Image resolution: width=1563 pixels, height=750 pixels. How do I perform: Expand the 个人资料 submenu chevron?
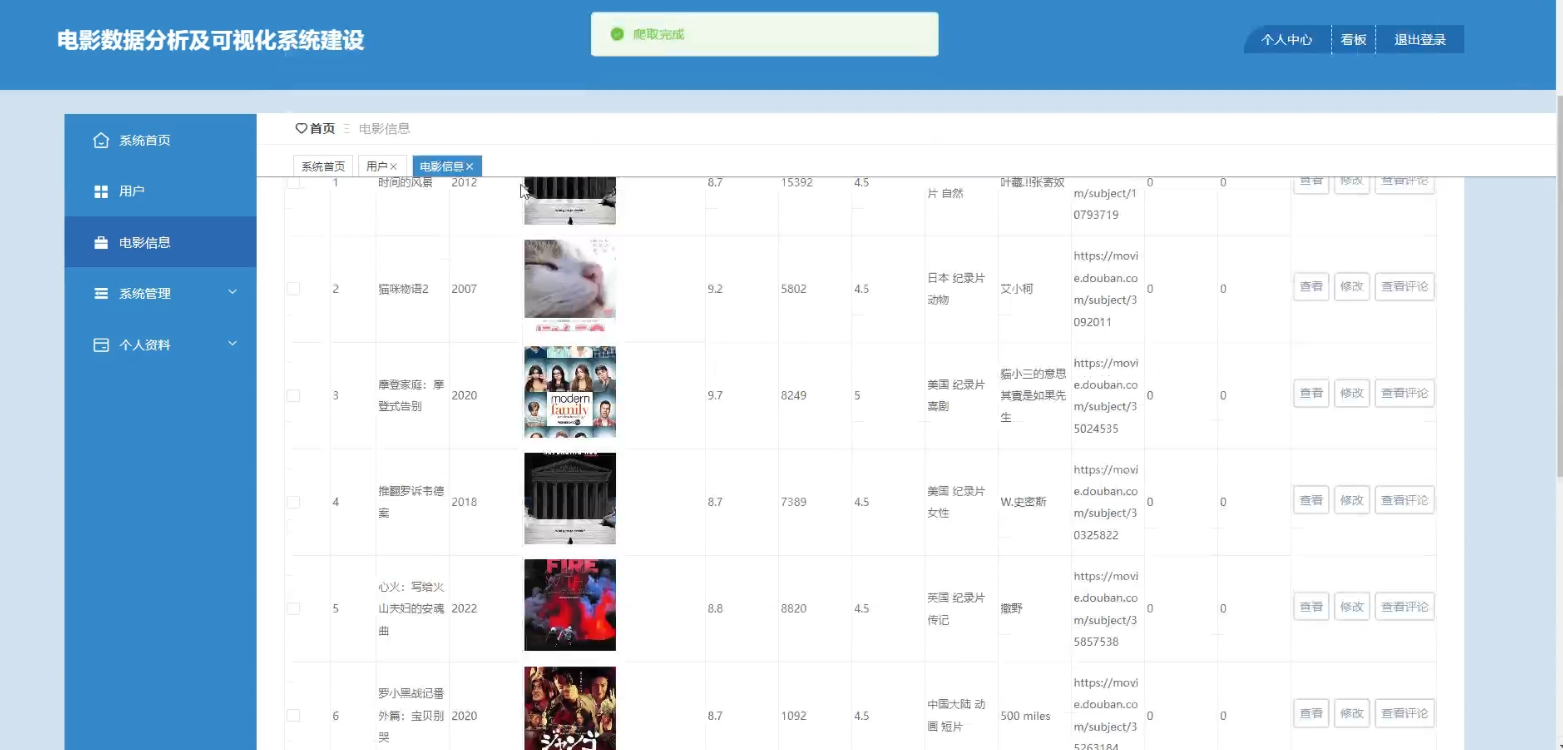[x=232, y=343]
